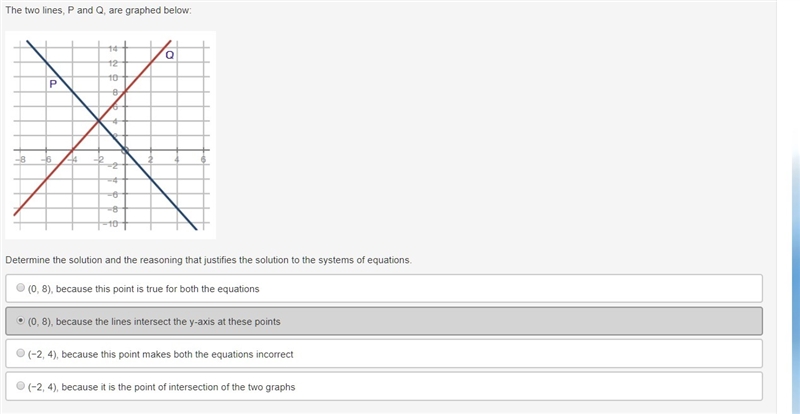
Task: Click the graph origin at 0
Action: (x=126, y=150)
